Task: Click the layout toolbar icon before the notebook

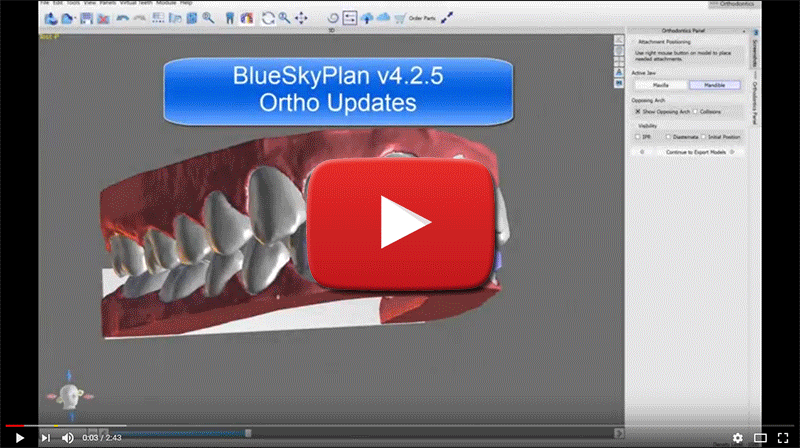Action: (175, 18)
